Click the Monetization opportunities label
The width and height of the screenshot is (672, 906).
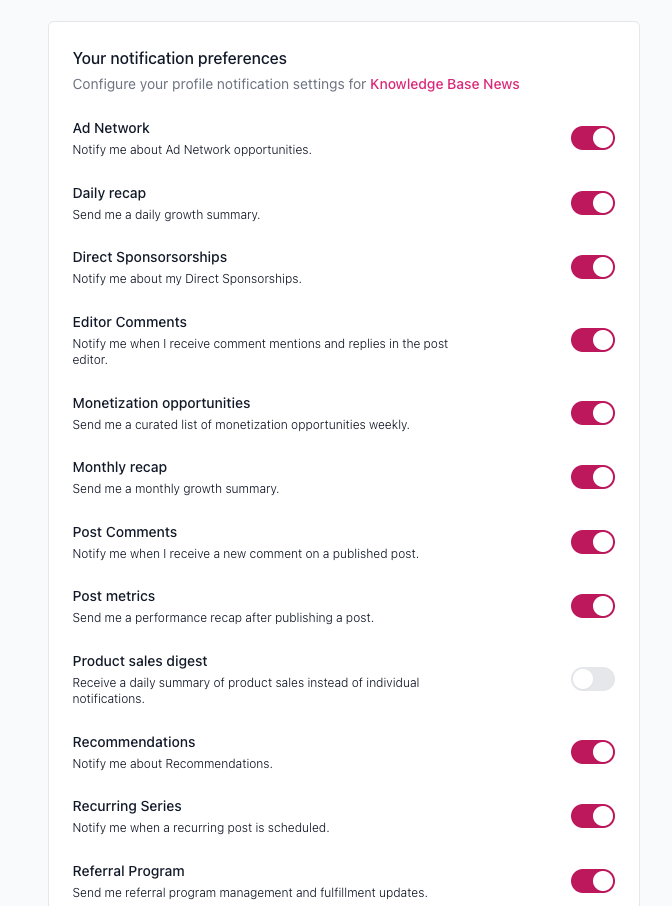point(161,403)
